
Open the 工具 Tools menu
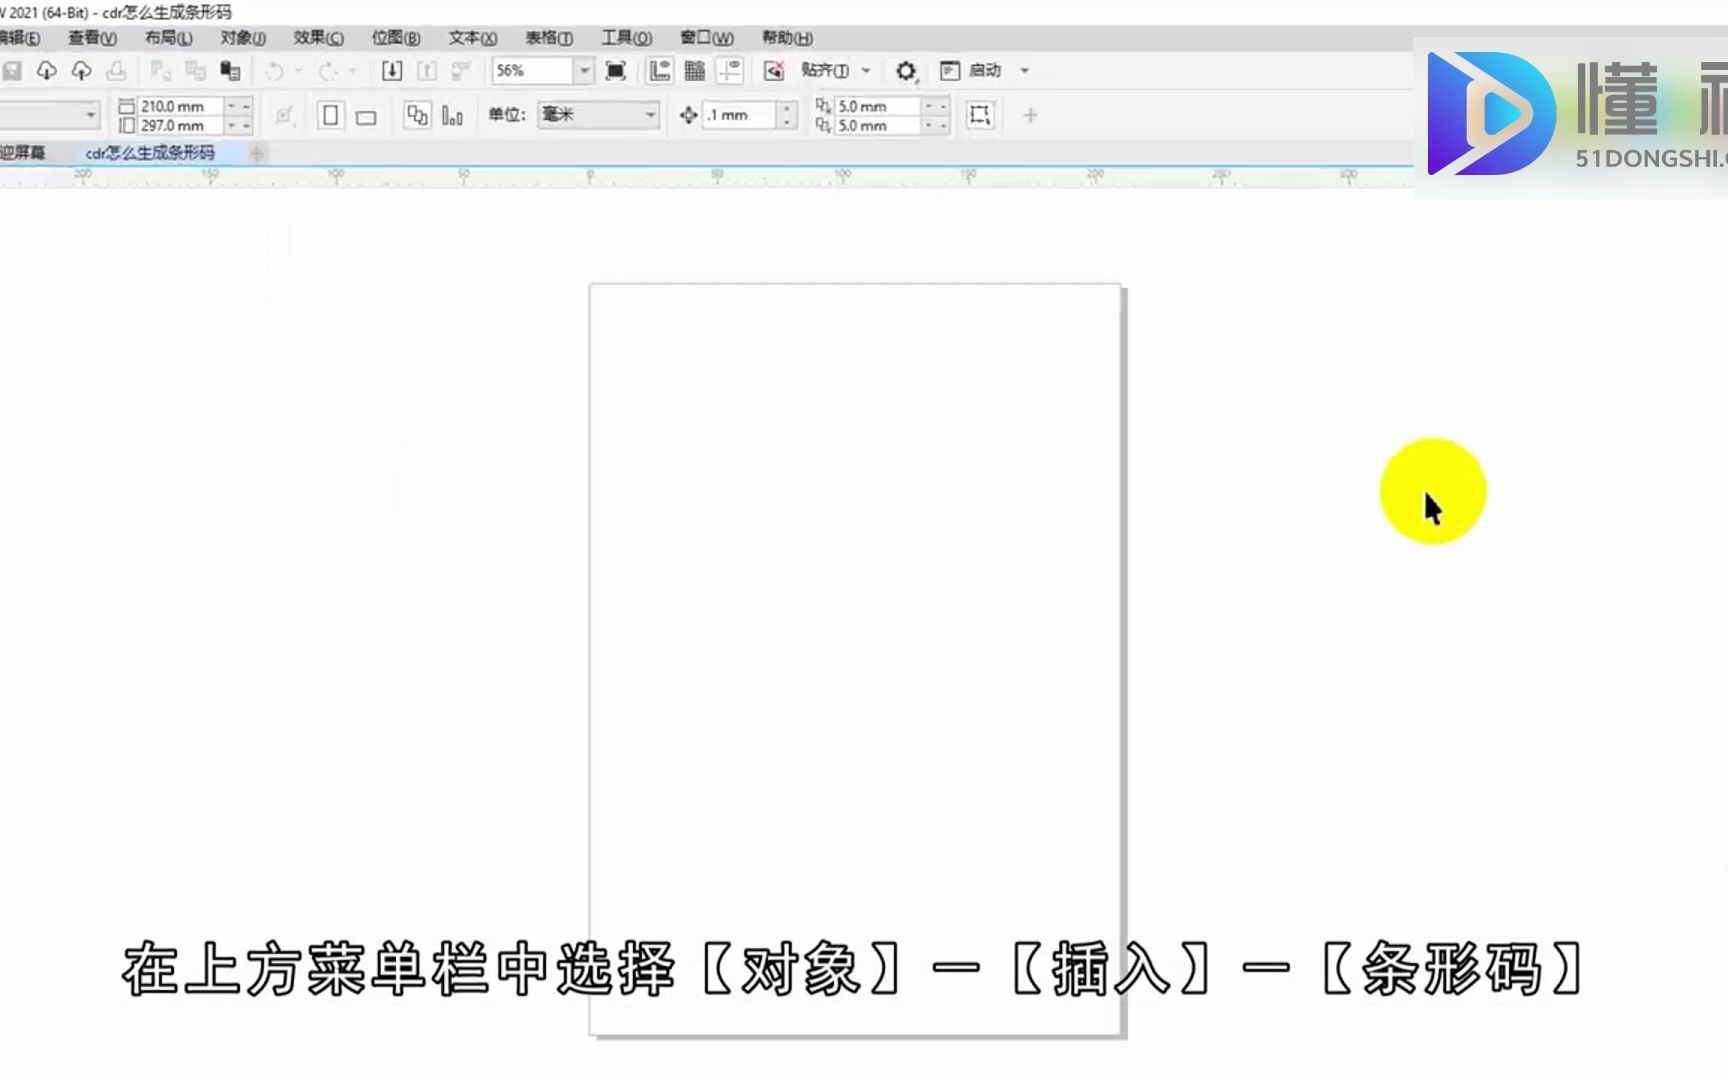(626, 38)
